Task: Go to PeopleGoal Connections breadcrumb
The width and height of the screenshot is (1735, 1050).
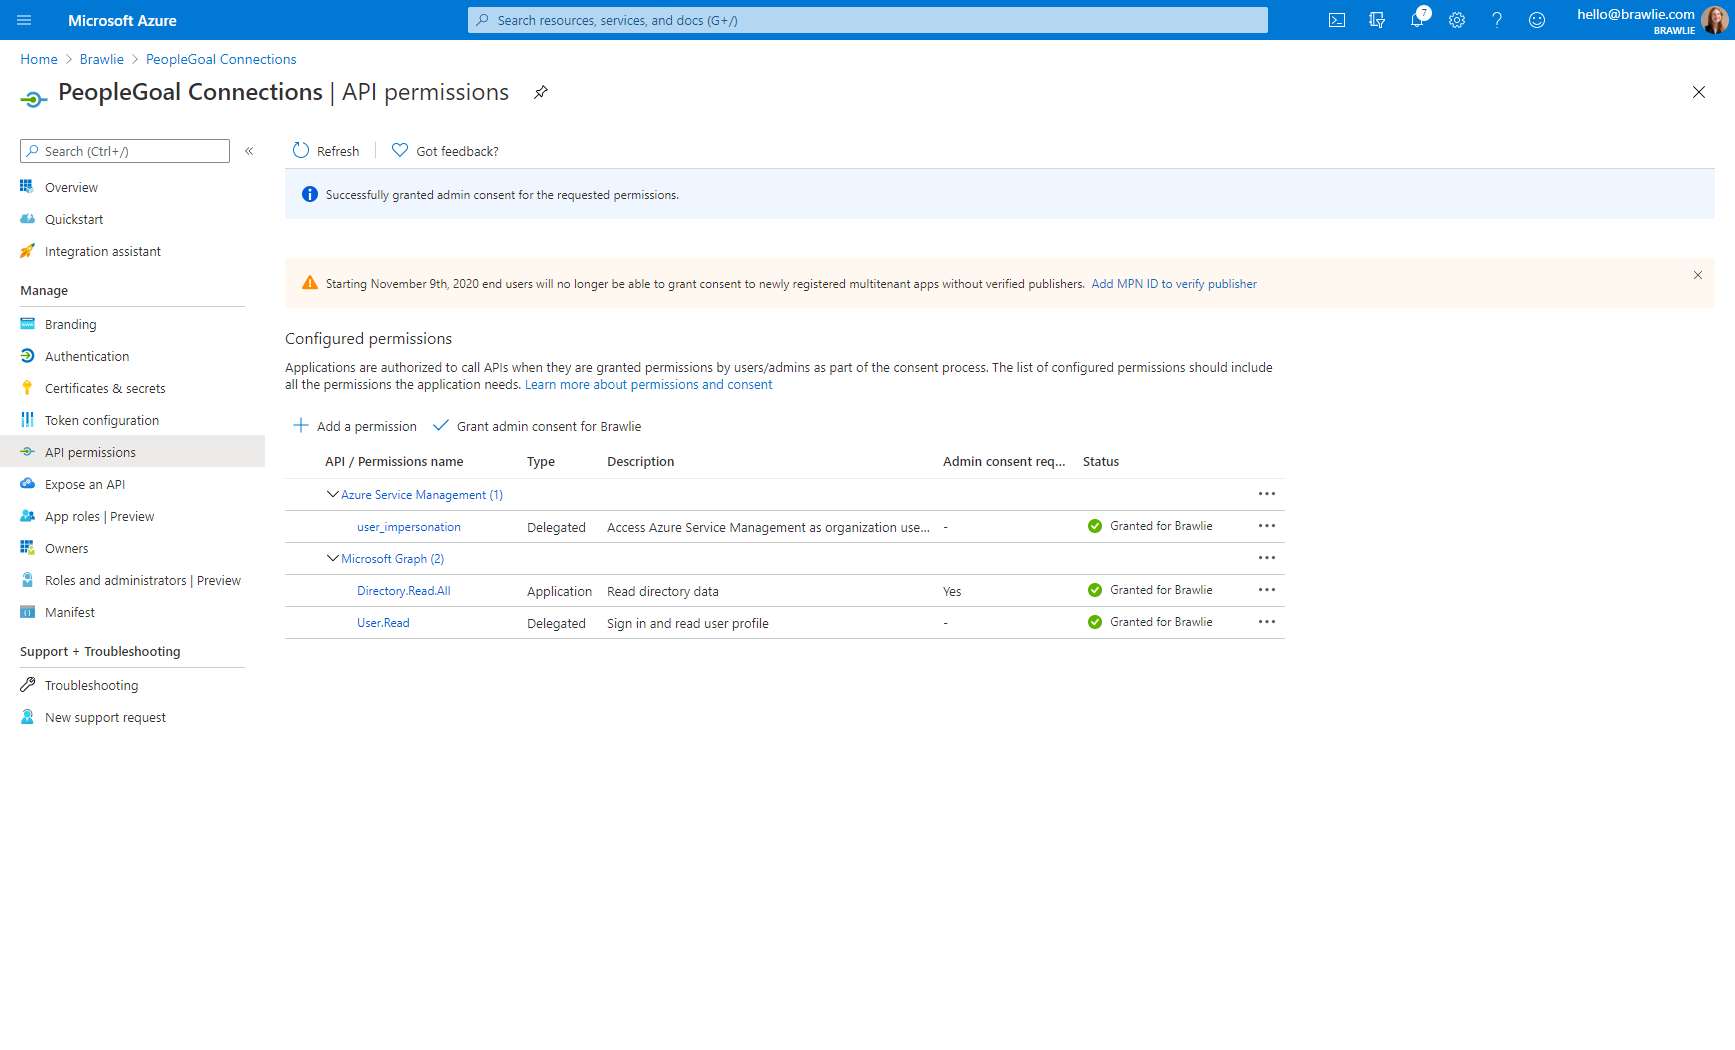Action: tap(221, 60)
